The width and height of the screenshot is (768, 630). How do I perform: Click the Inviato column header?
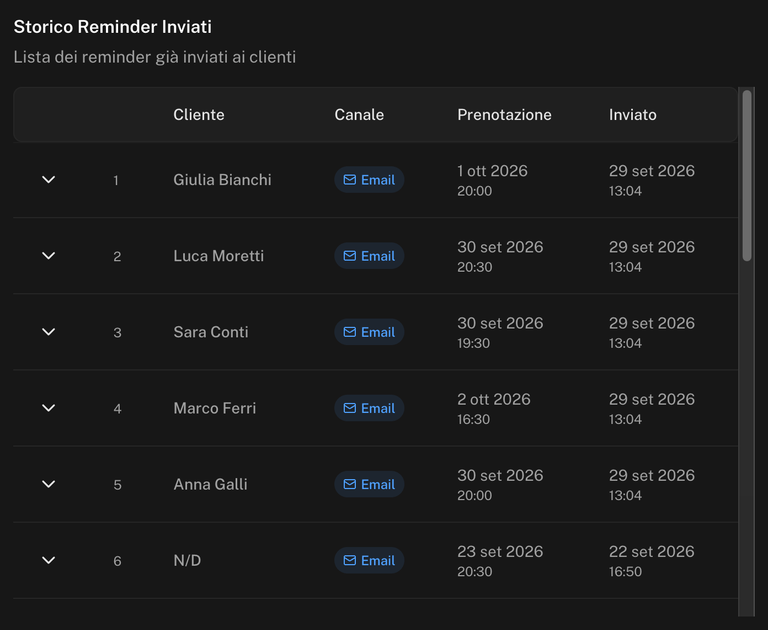point(633,115)
